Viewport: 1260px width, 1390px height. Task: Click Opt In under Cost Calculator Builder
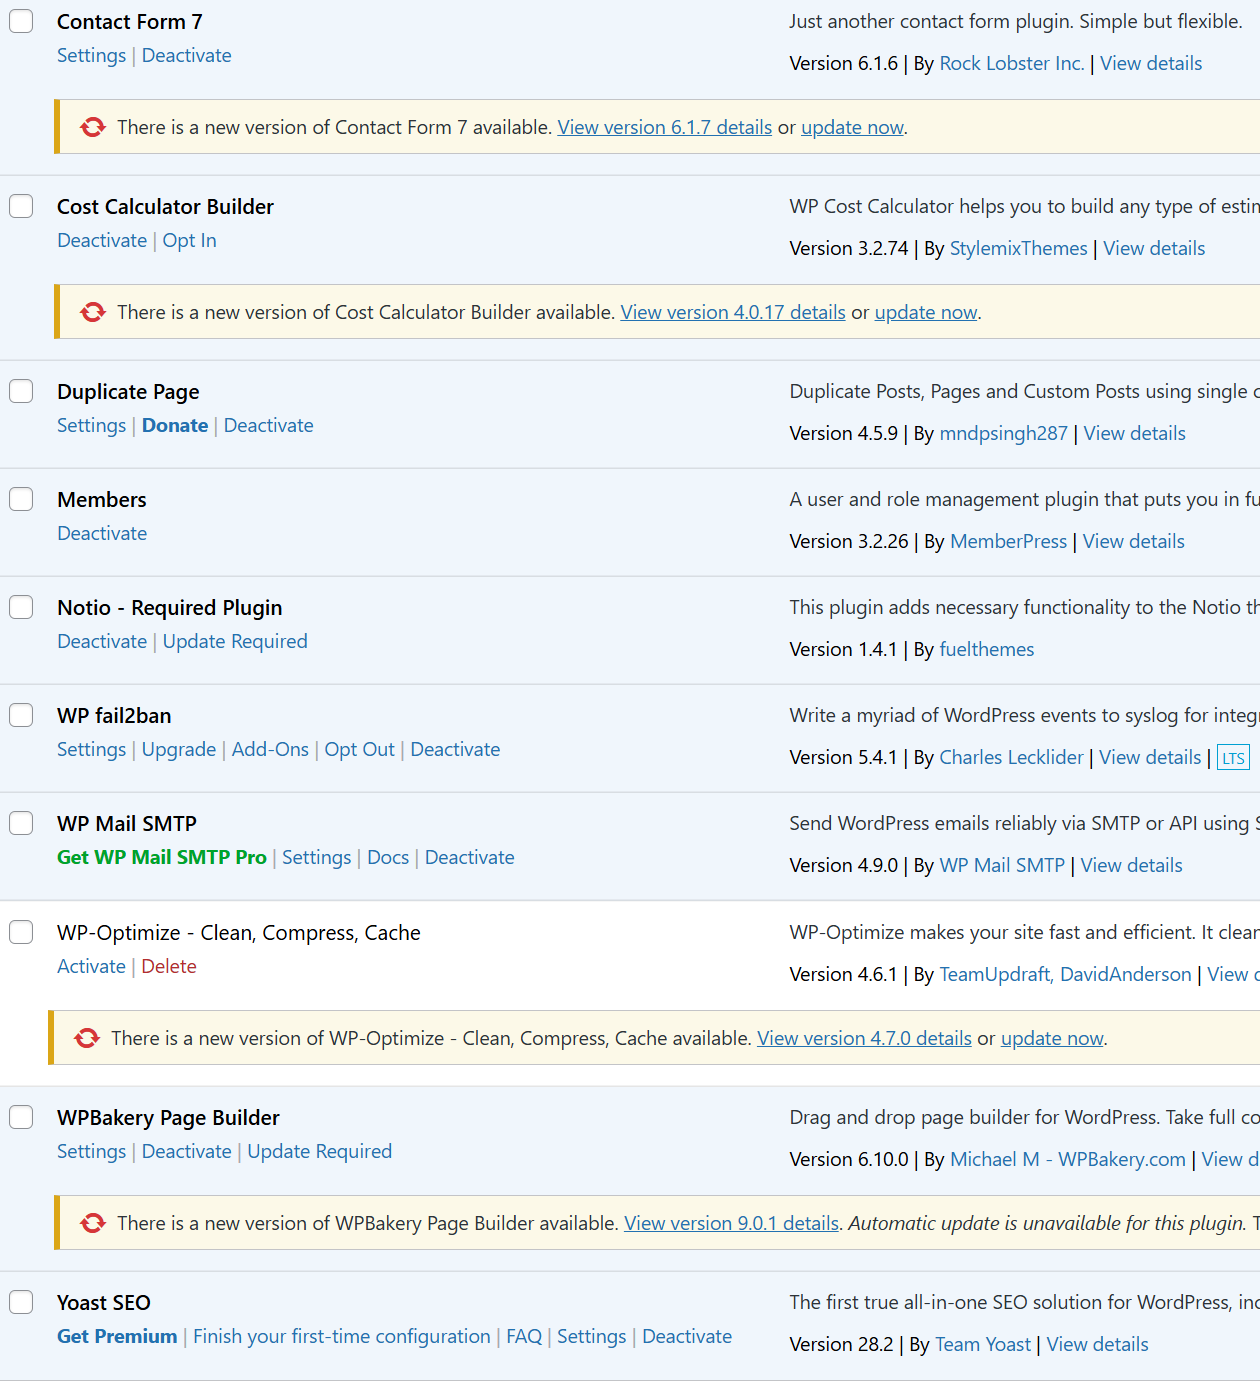189,240
